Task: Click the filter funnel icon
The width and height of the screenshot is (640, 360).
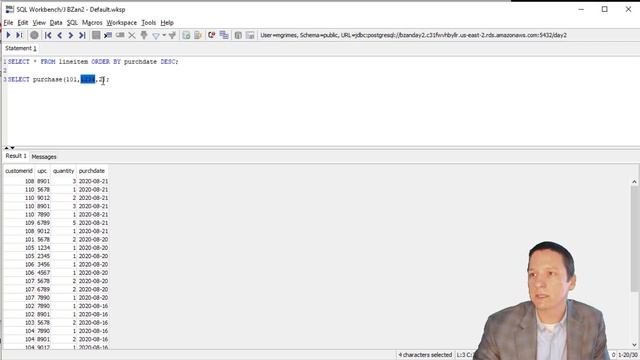Action: pos(156,36)
